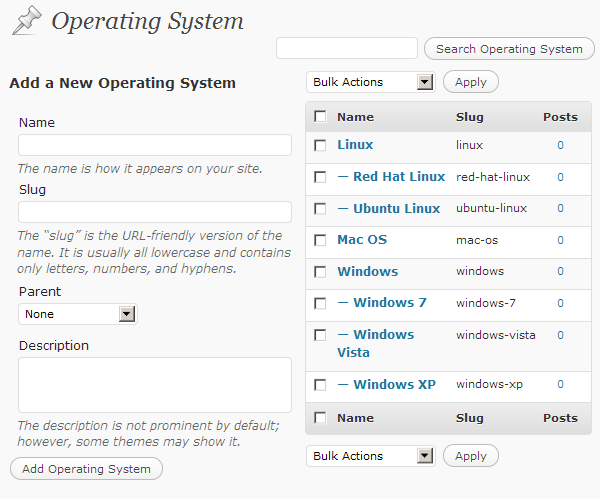This screenshot has width=600, height=499.
Task: Check the Windows Vista row checkbox
Action: (x=320, y=335)
